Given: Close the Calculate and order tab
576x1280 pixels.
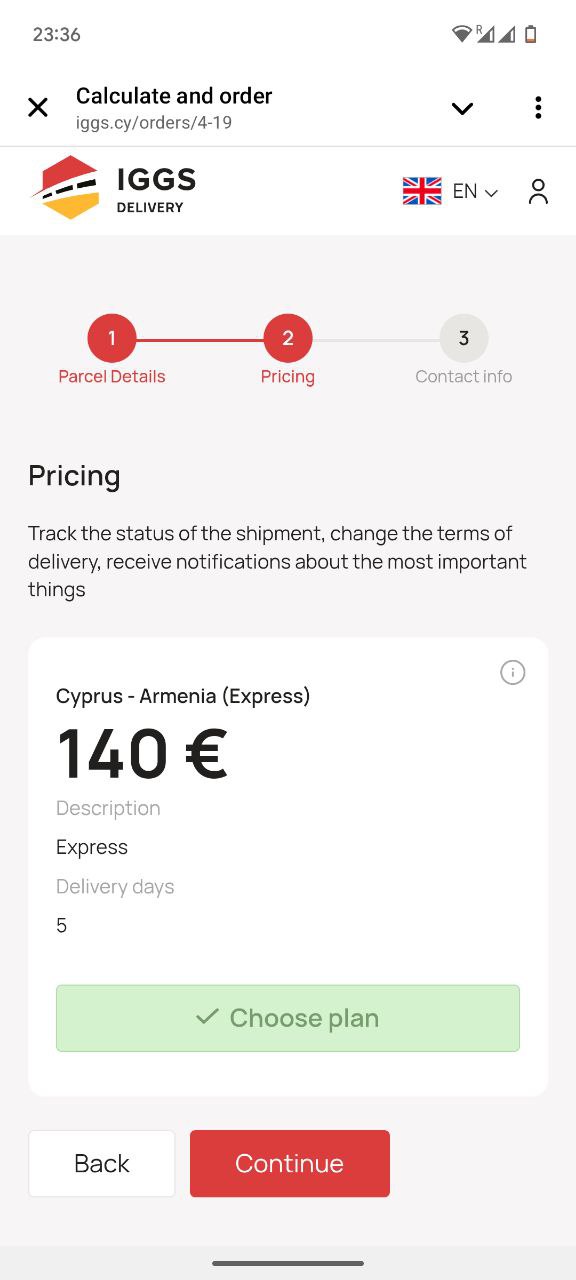Looking at the screenshot, I should tap(38, 108).
